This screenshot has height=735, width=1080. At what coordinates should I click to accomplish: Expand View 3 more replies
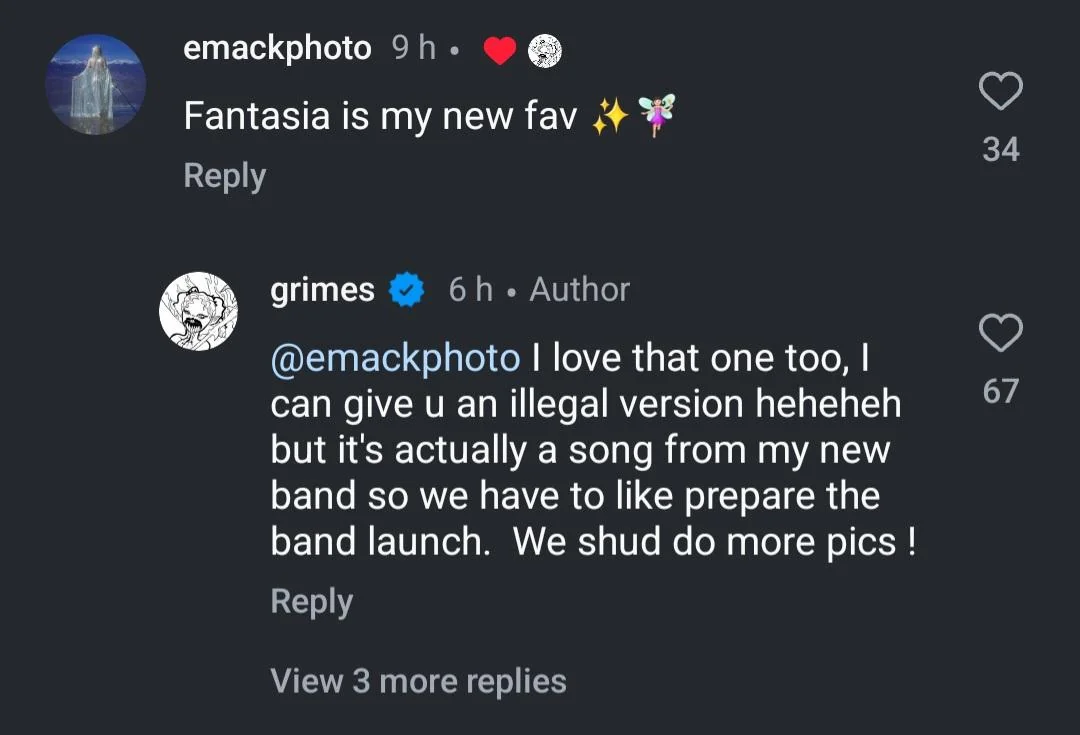418,681
